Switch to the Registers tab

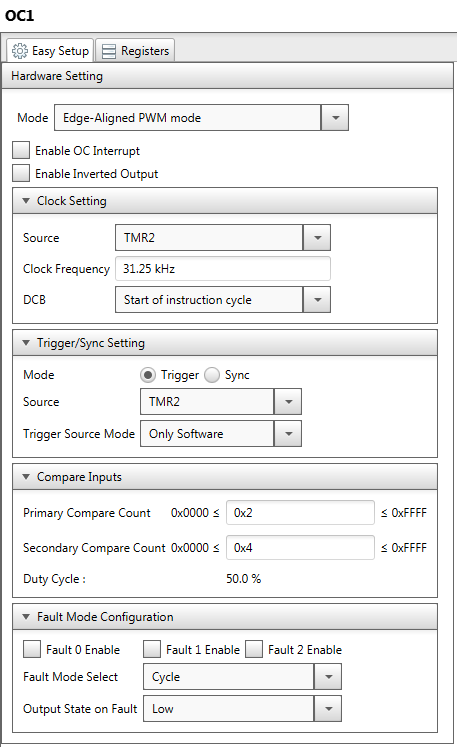tap(135, 50)
